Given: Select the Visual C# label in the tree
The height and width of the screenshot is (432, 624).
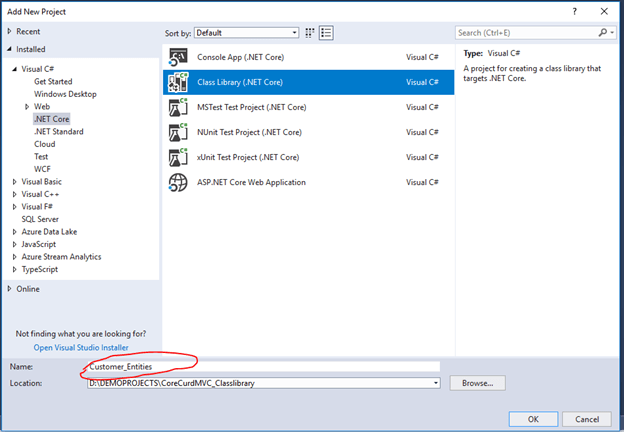Looking at the screenshot, I should pos(38,69).
